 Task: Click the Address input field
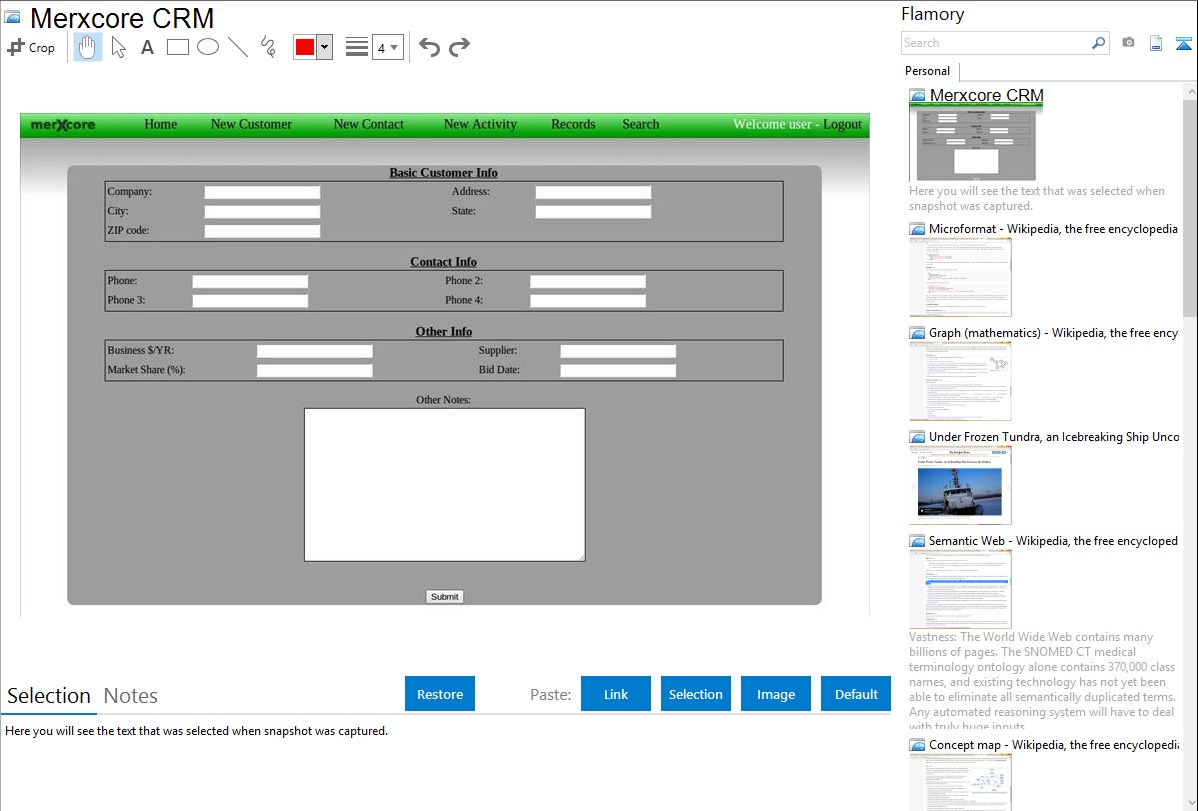[593, 193]
